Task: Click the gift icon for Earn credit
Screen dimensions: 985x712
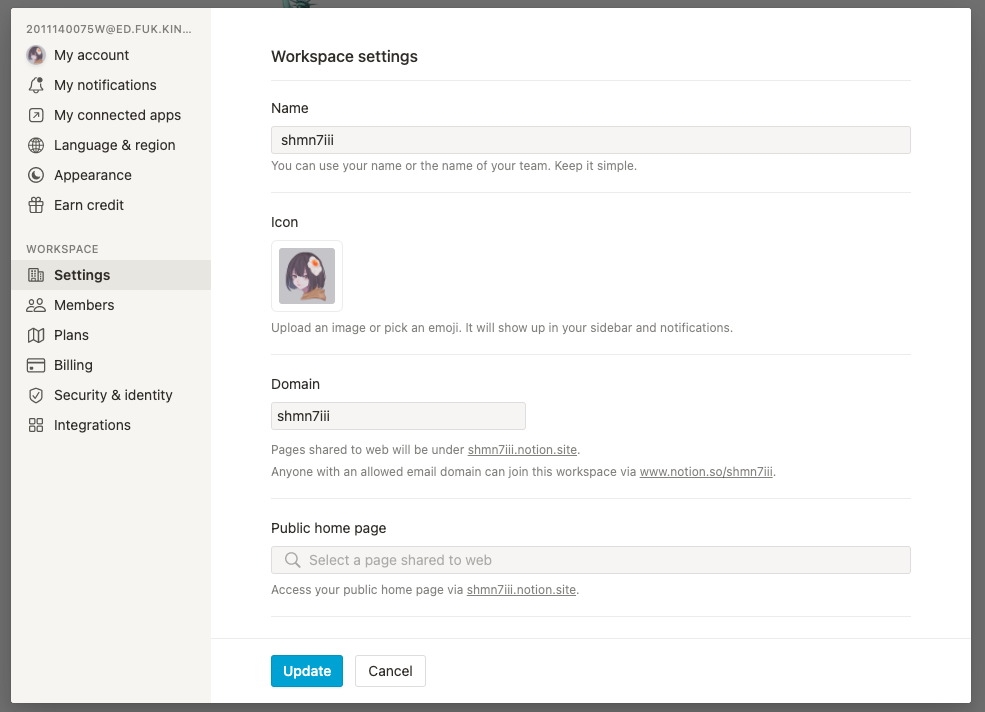Action: (36, 205)
